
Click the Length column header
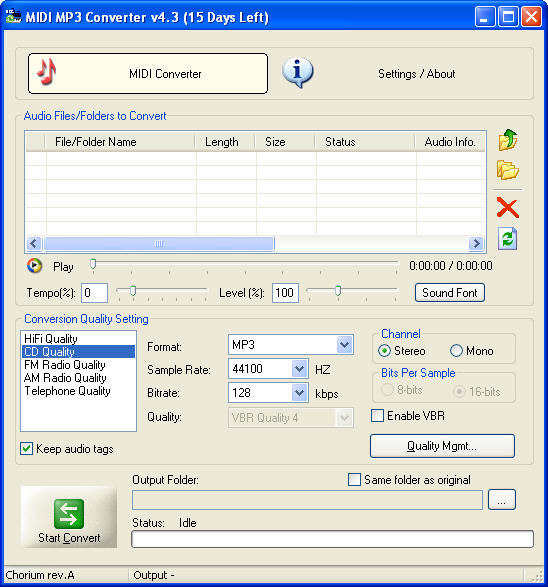pyautogui.click(x=226, y=142)
